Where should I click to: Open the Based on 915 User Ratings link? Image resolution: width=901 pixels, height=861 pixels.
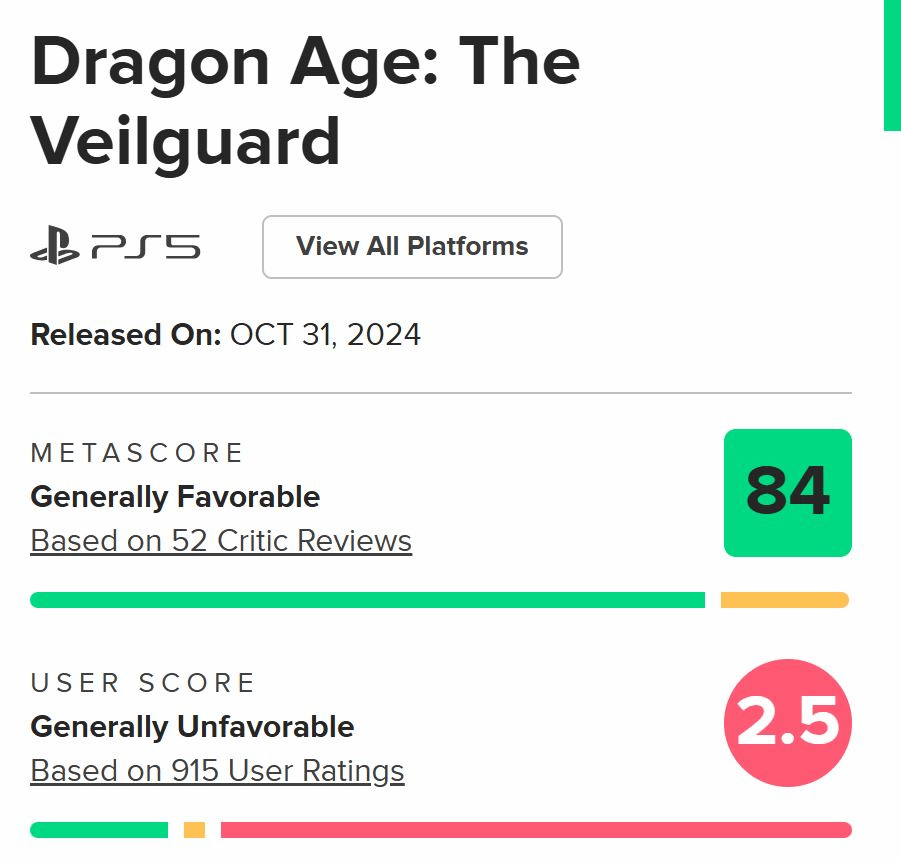coord(217,771)
